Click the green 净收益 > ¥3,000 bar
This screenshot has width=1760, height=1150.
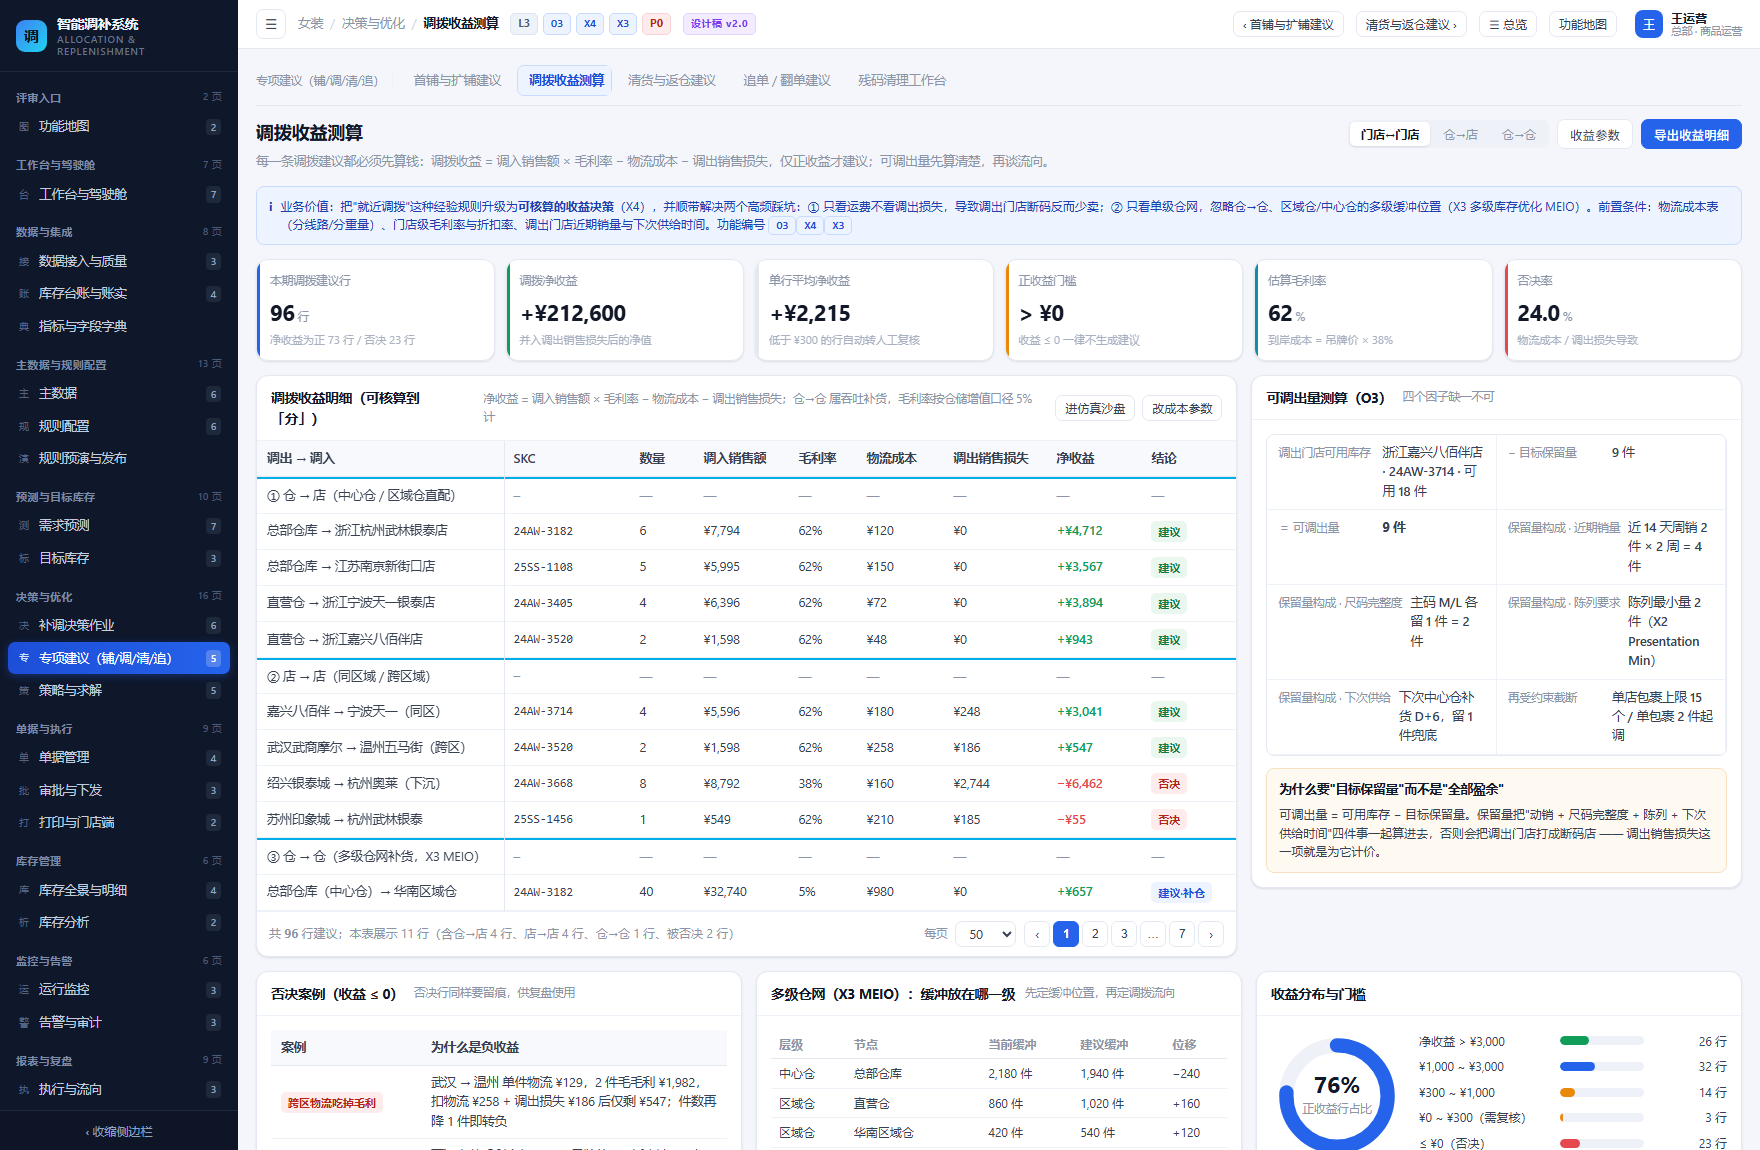(x=1574, y=1041)
